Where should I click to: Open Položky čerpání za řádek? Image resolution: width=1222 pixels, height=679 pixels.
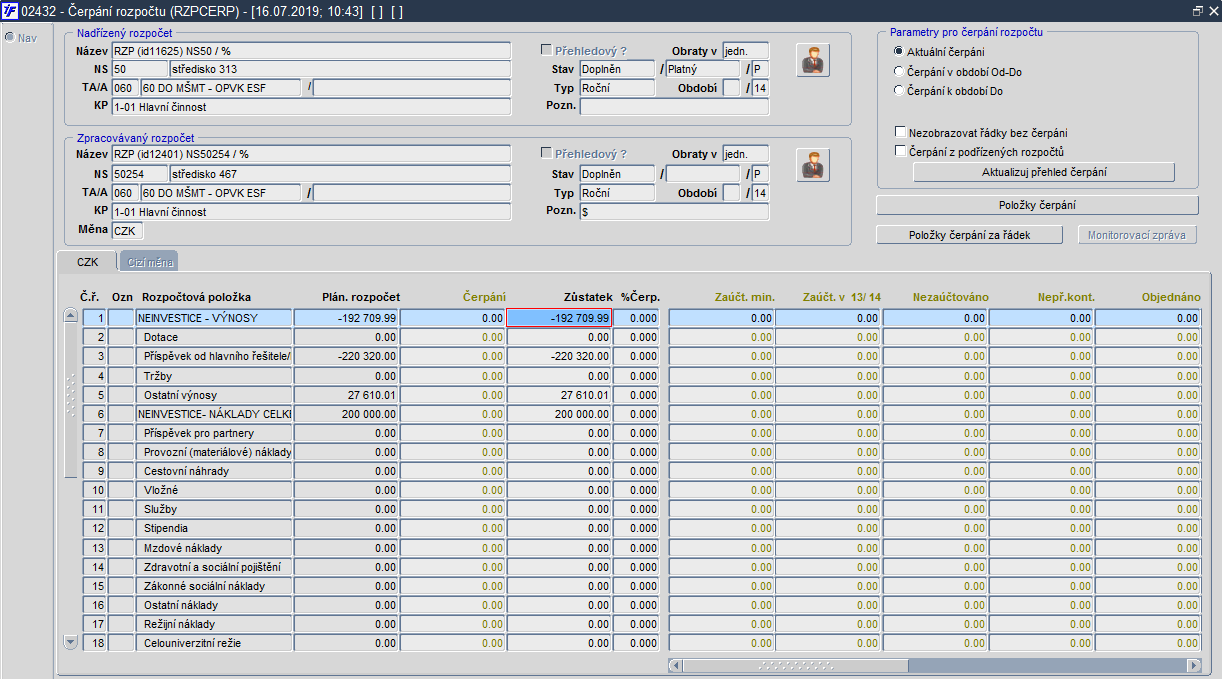969,235
